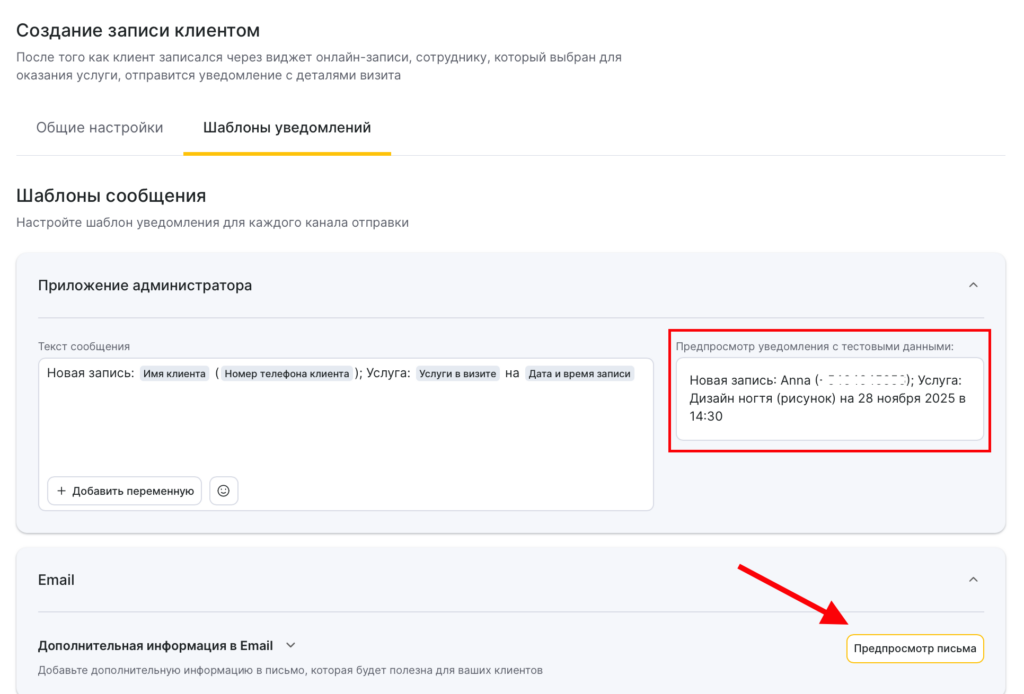
Task: Click the "Добавить переменную" button
Action: (125, 491)
